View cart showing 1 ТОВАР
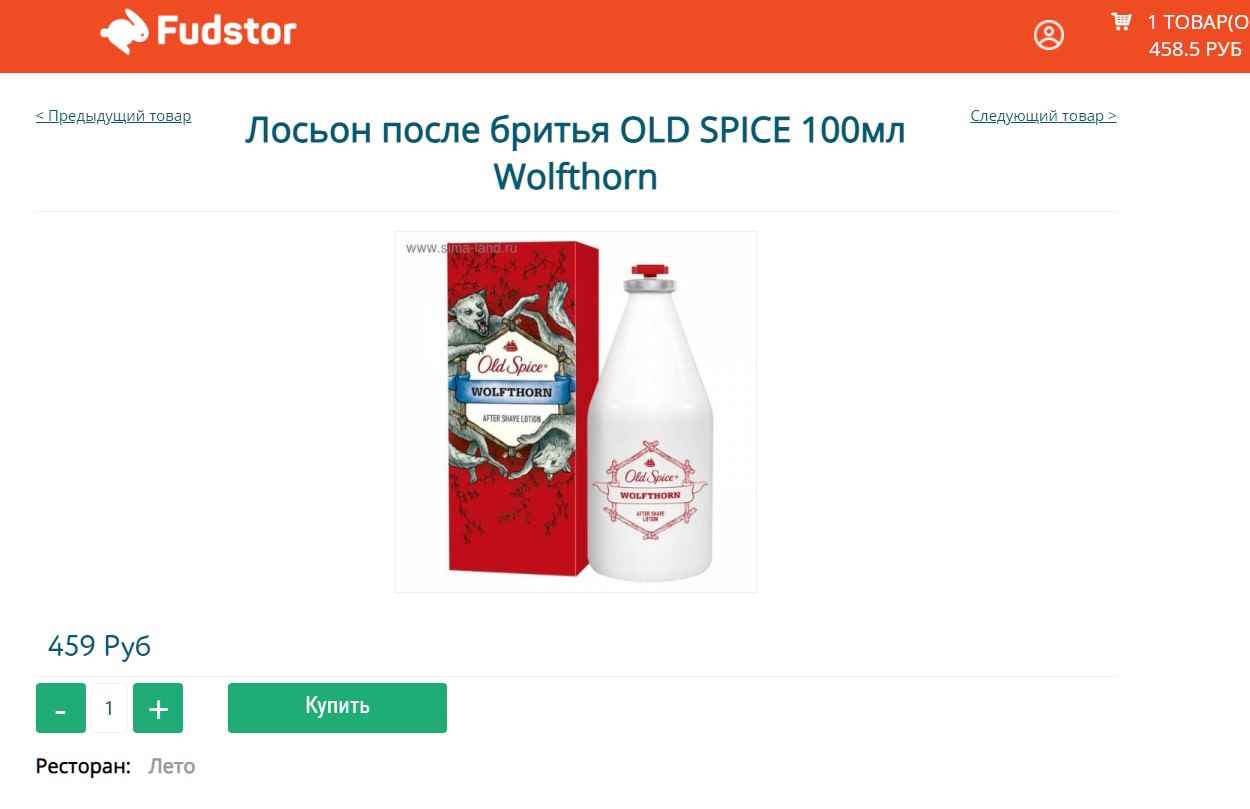Viewport: 1250px width, 809px height. (1197, 22)
